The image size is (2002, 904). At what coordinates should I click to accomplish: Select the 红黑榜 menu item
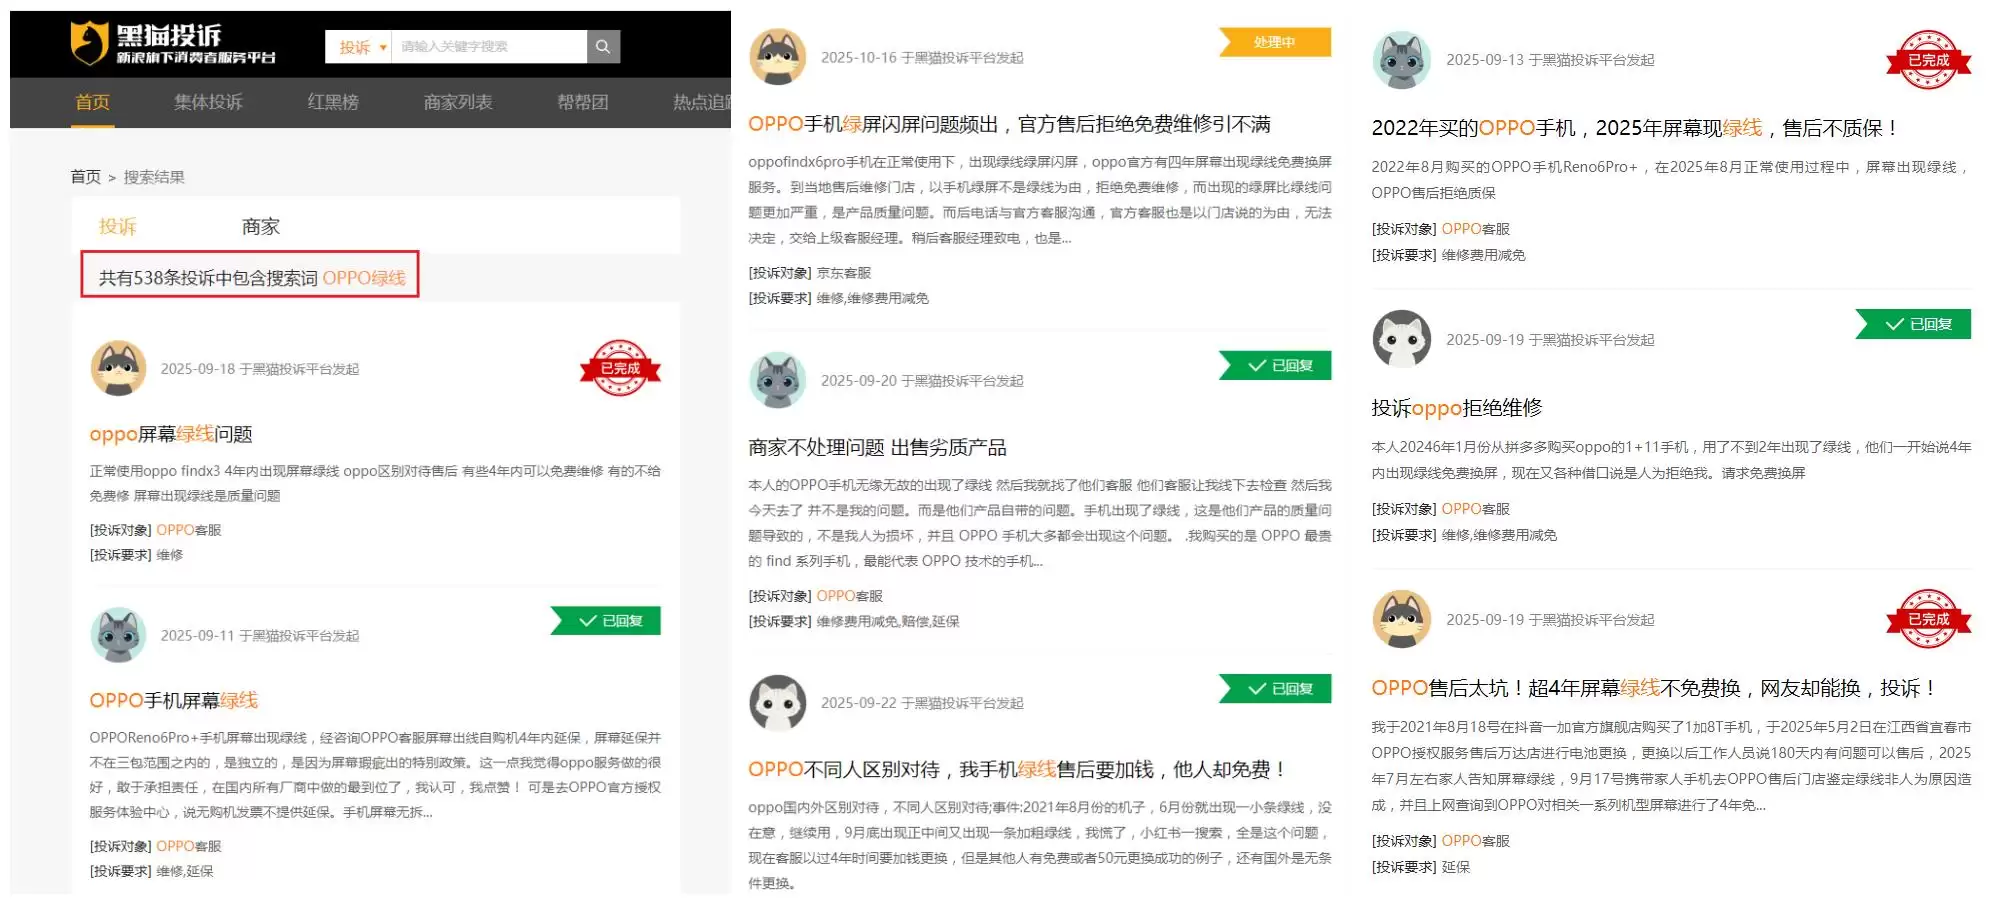click(x=333, y=102)
